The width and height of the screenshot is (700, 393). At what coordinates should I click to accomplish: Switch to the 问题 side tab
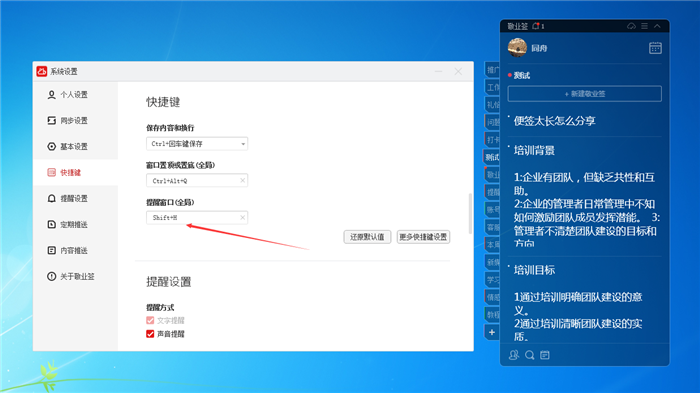tap(492, 122)
